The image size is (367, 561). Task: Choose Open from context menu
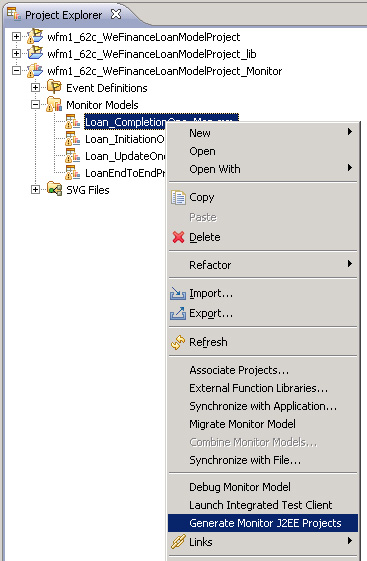click(x=263, y=151)
